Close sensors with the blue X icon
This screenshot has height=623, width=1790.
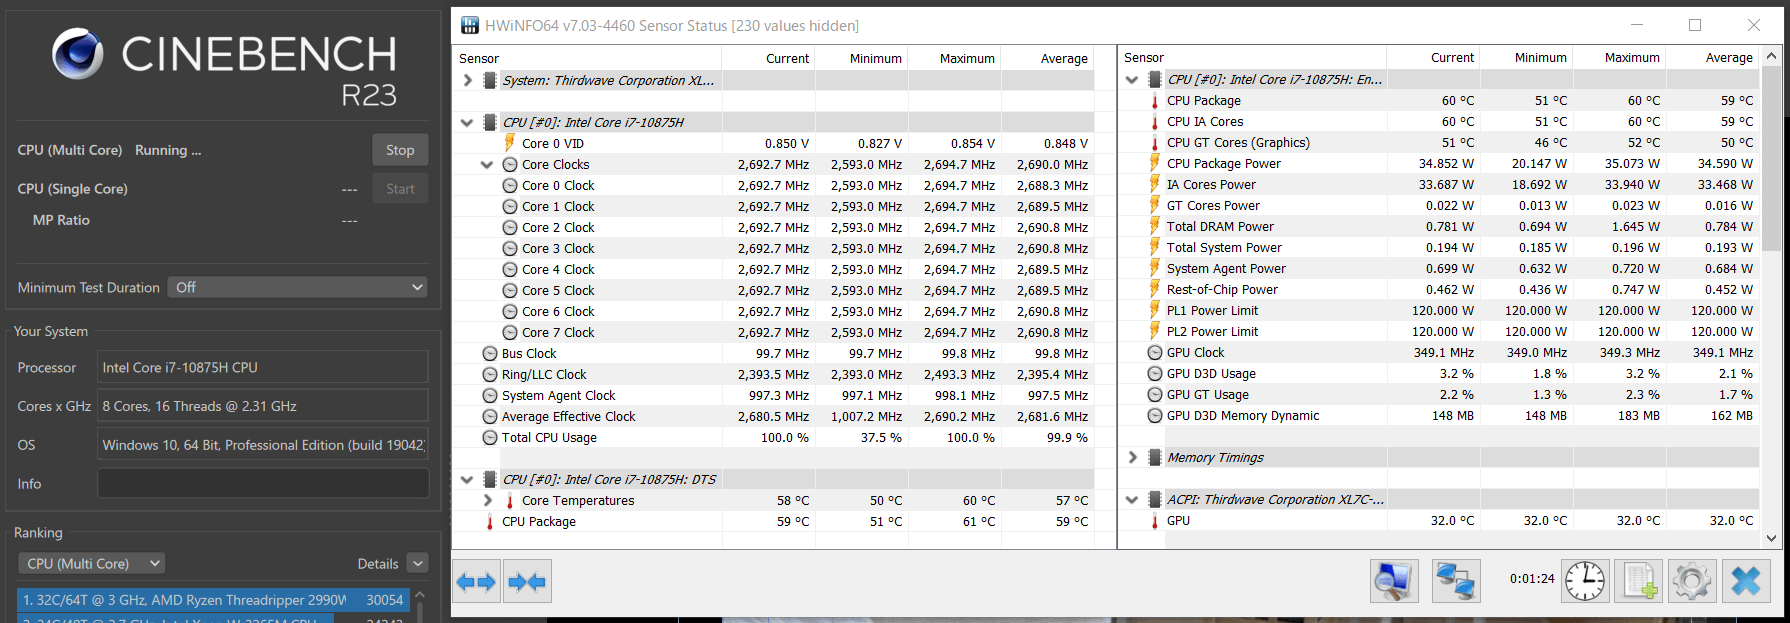pos(1746,581)
